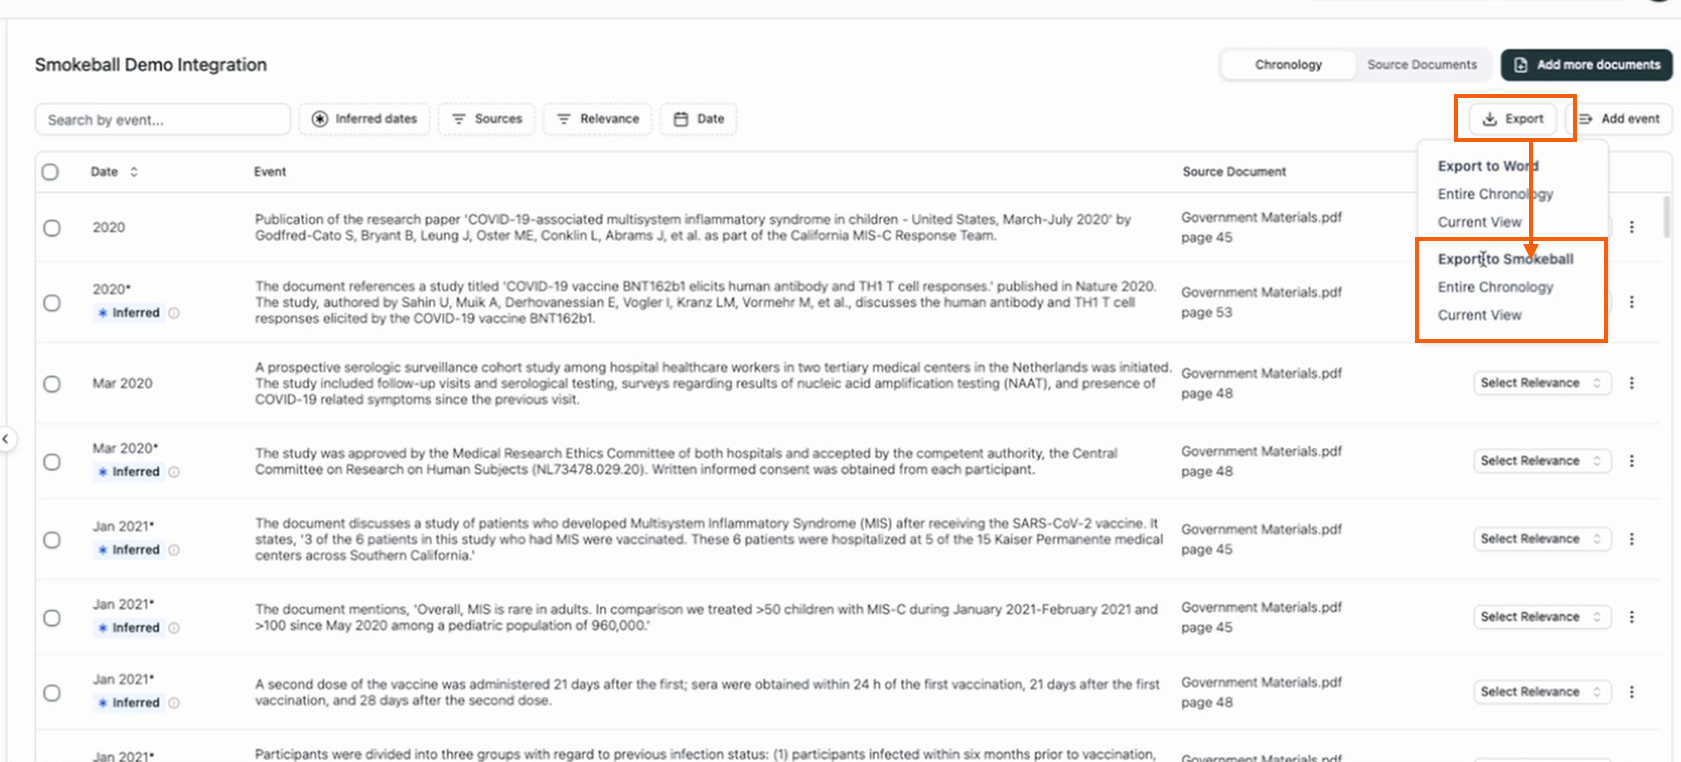Switch to the Source Documents tab
Image resolution: width=1681 pixels, height=762 pixels.
pyautogui.click(x=1422, y=65)
